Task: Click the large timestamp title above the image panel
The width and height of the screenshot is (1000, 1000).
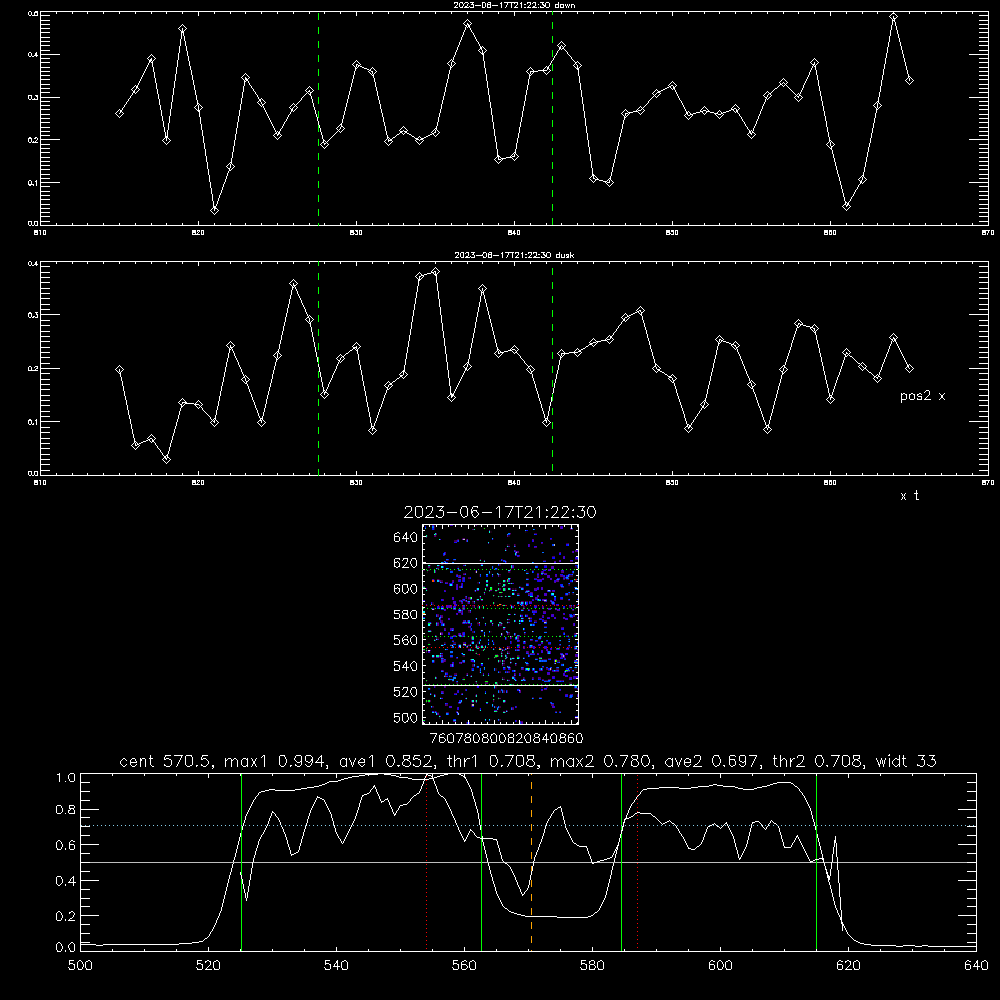Action: (499, 512)
